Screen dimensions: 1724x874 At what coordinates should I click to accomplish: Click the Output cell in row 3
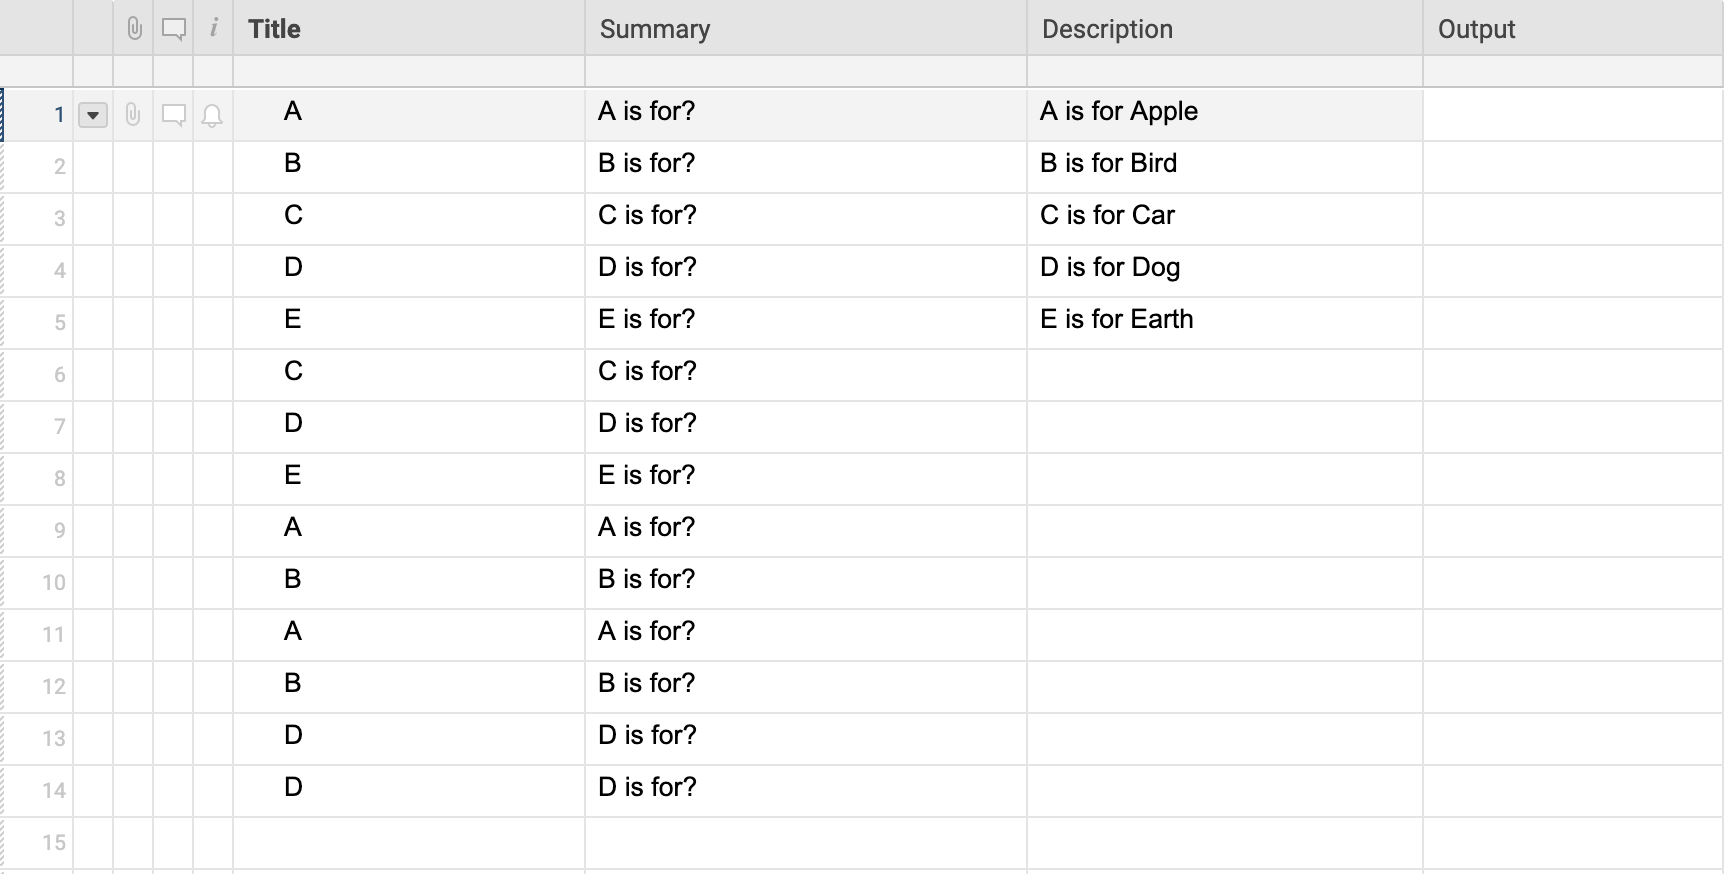coord(1573,218)
